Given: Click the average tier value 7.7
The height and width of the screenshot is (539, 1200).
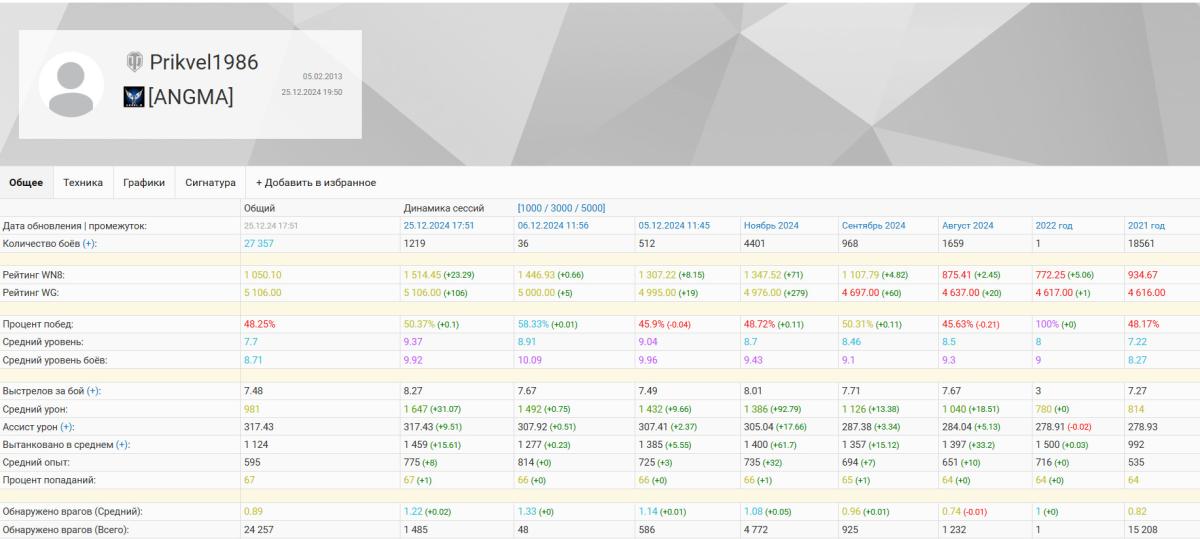Looking at the screenshot, I should (250, 340).
